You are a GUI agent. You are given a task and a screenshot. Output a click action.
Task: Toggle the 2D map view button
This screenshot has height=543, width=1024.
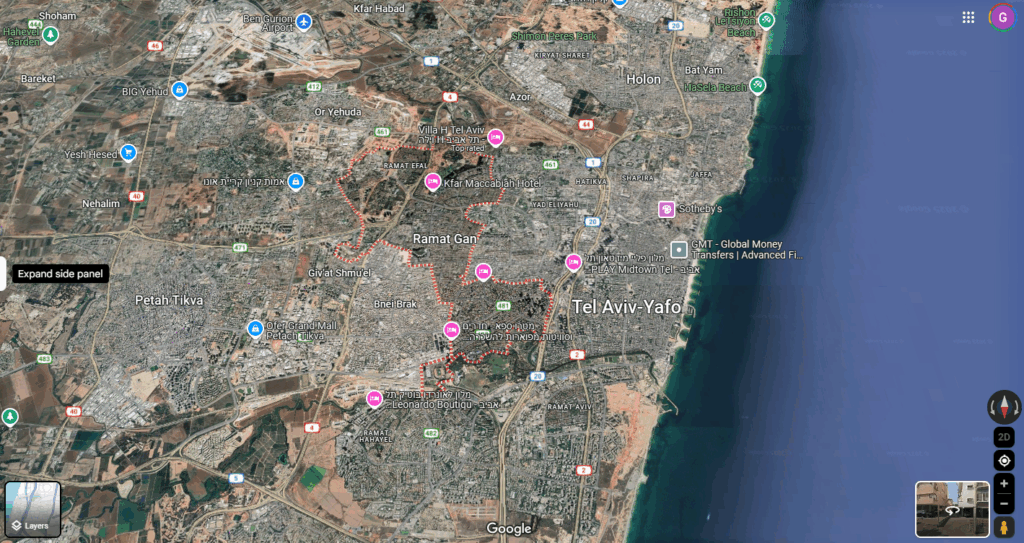[x=1004, y=437]
